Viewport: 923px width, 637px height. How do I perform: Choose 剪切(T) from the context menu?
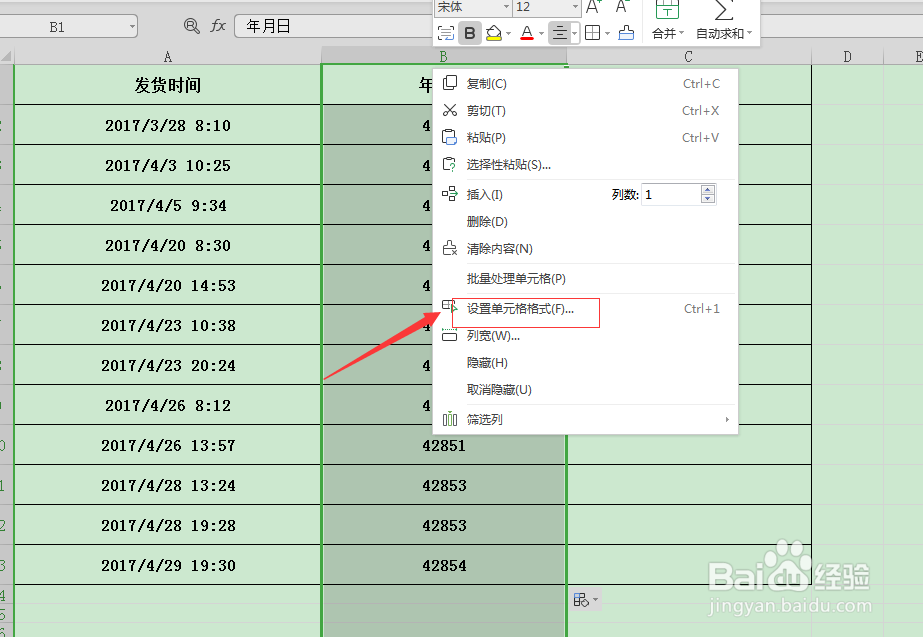coord(585,111)
